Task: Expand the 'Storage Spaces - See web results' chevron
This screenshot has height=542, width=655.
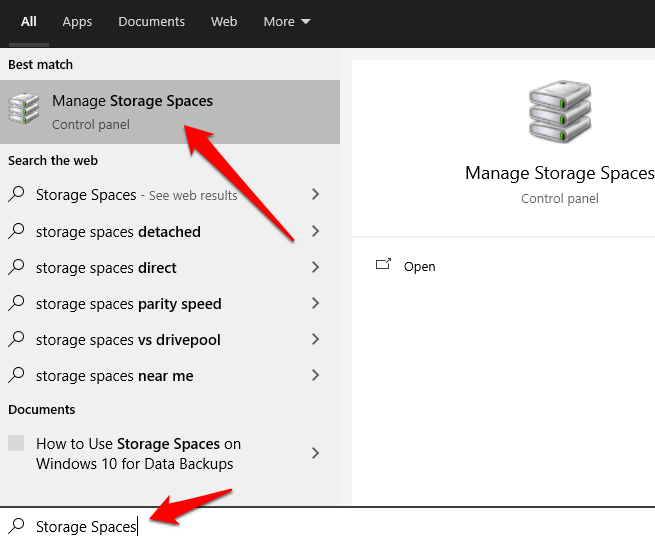Action: [x=316, y=195]
